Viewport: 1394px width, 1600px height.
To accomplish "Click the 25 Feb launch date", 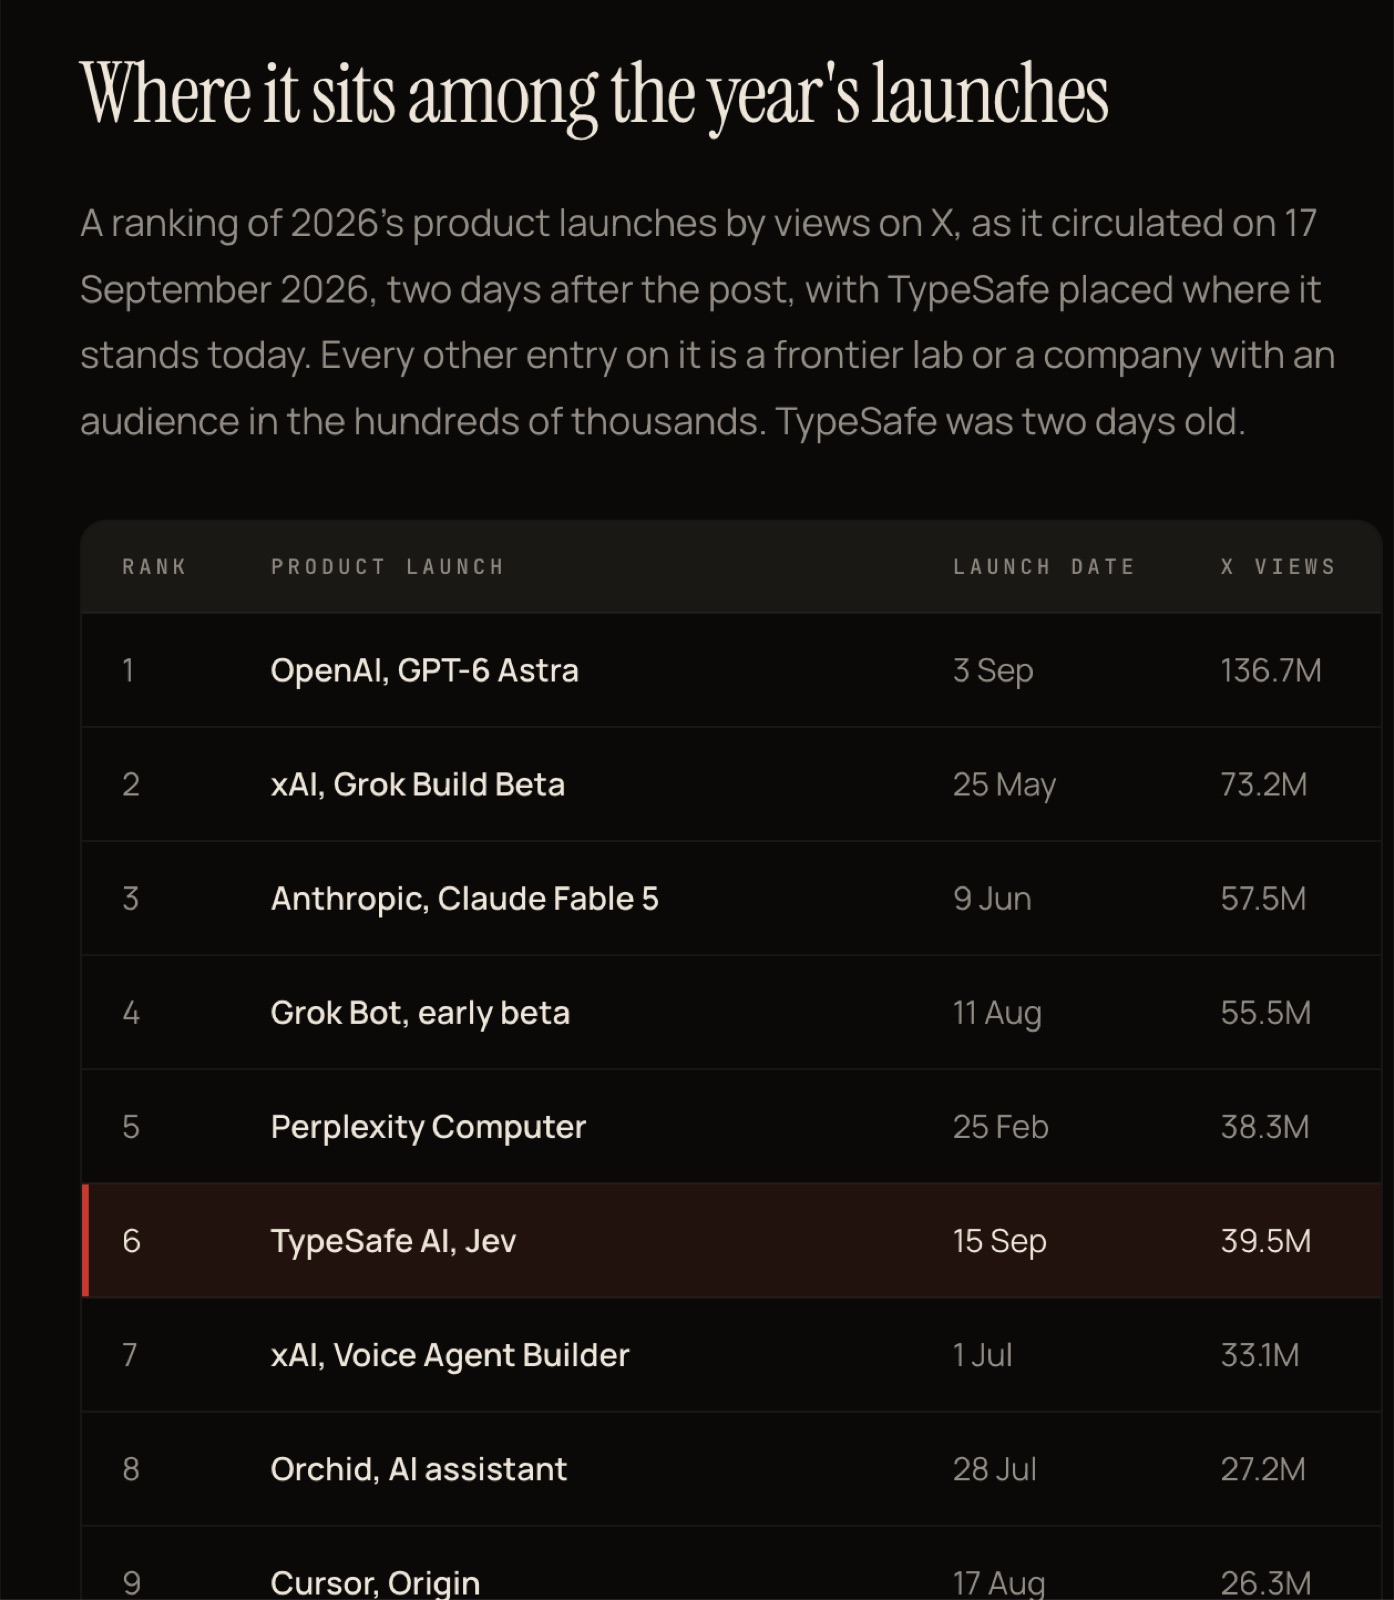I will pos(1000,1127).
